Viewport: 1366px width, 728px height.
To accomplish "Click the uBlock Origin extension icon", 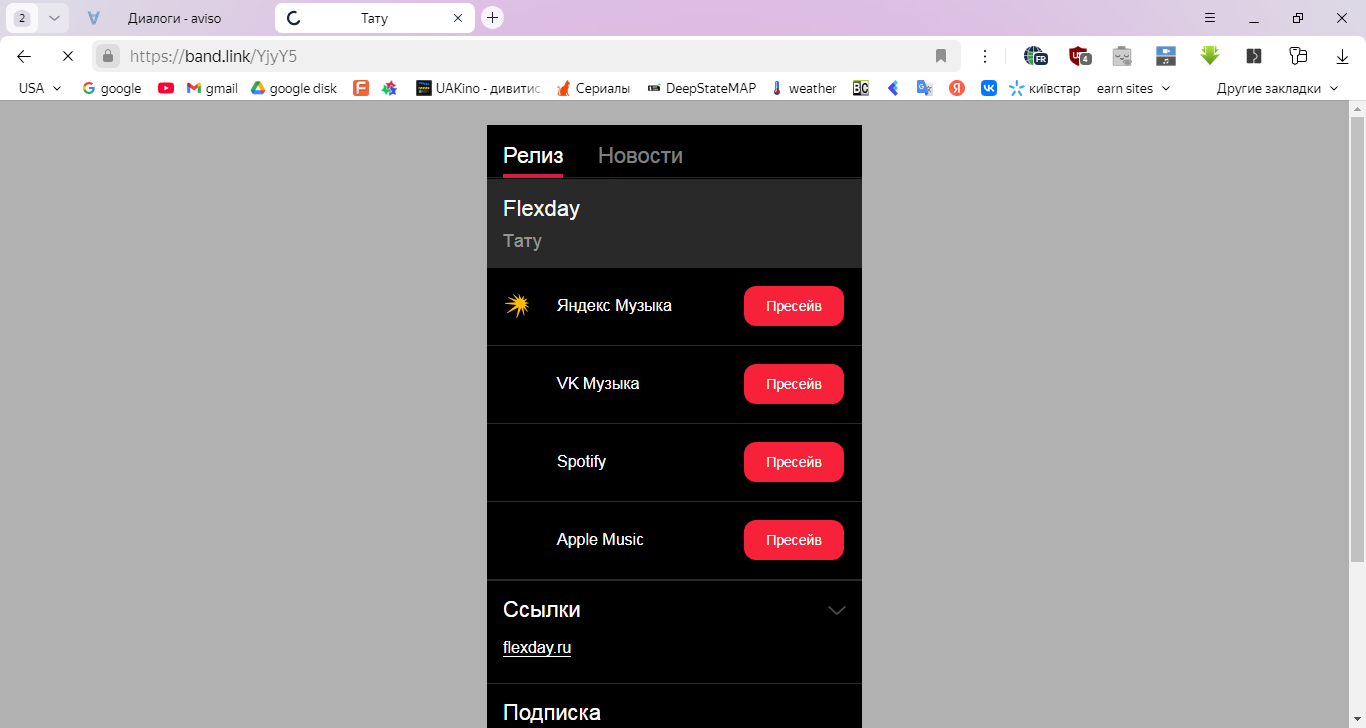I will tap(1079, 56).
